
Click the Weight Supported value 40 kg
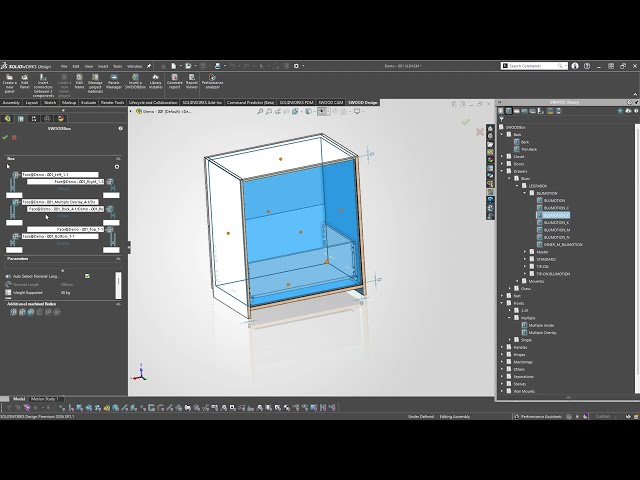(65, 293)
